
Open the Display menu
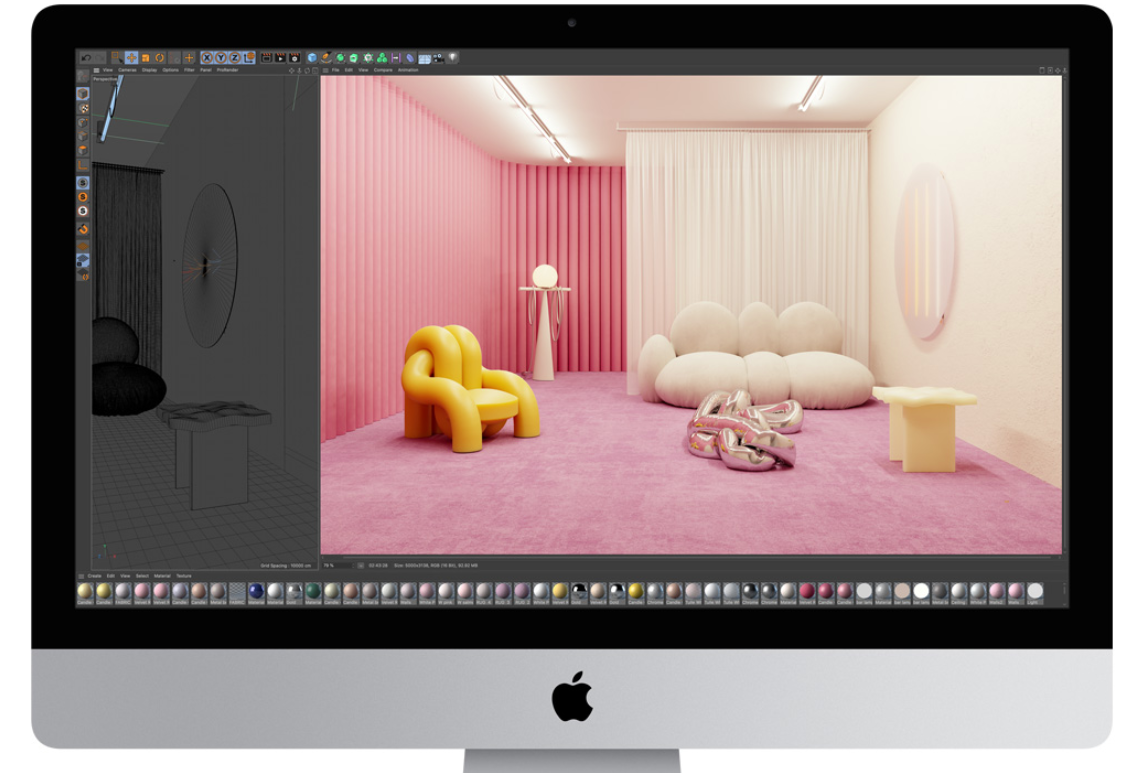[x=149, y=70]
